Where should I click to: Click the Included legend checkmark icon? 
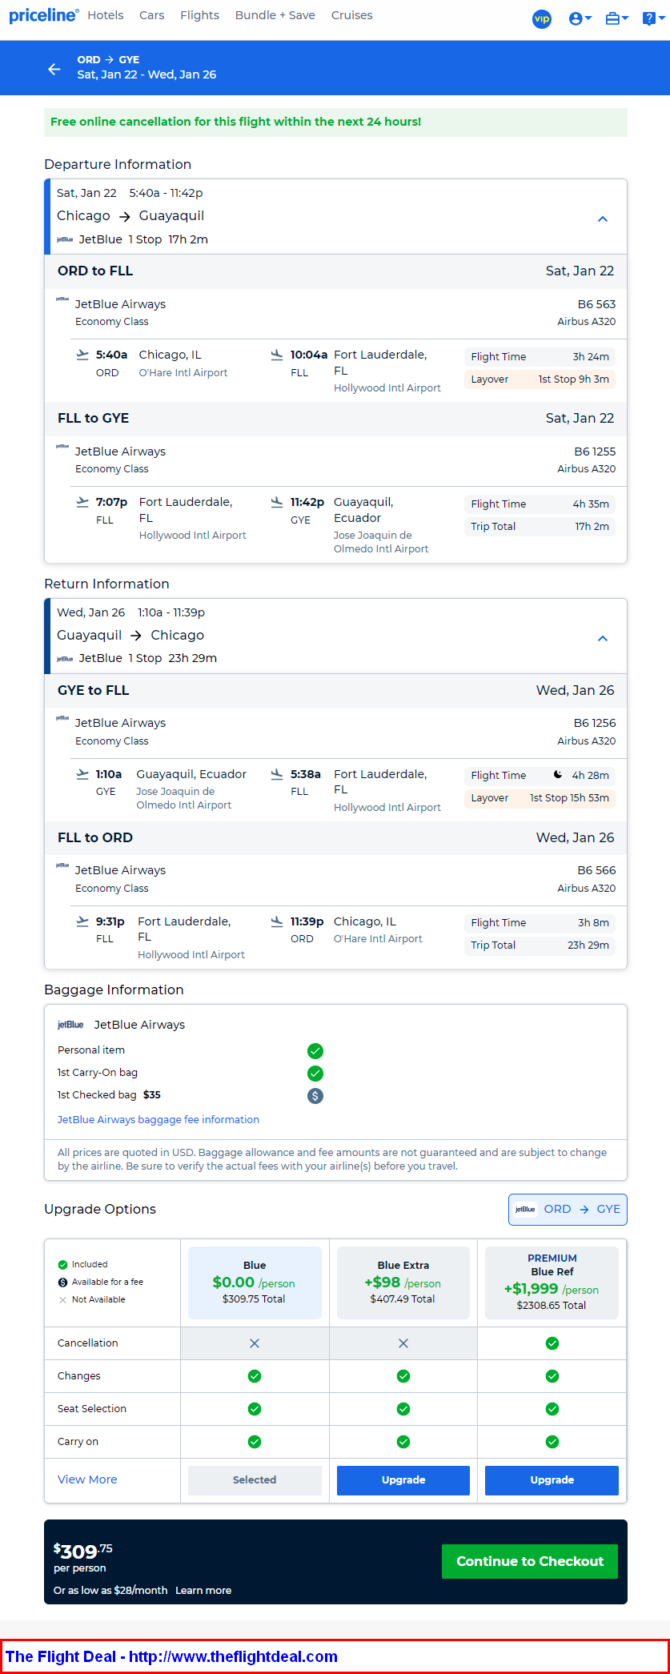(63, 1264)
